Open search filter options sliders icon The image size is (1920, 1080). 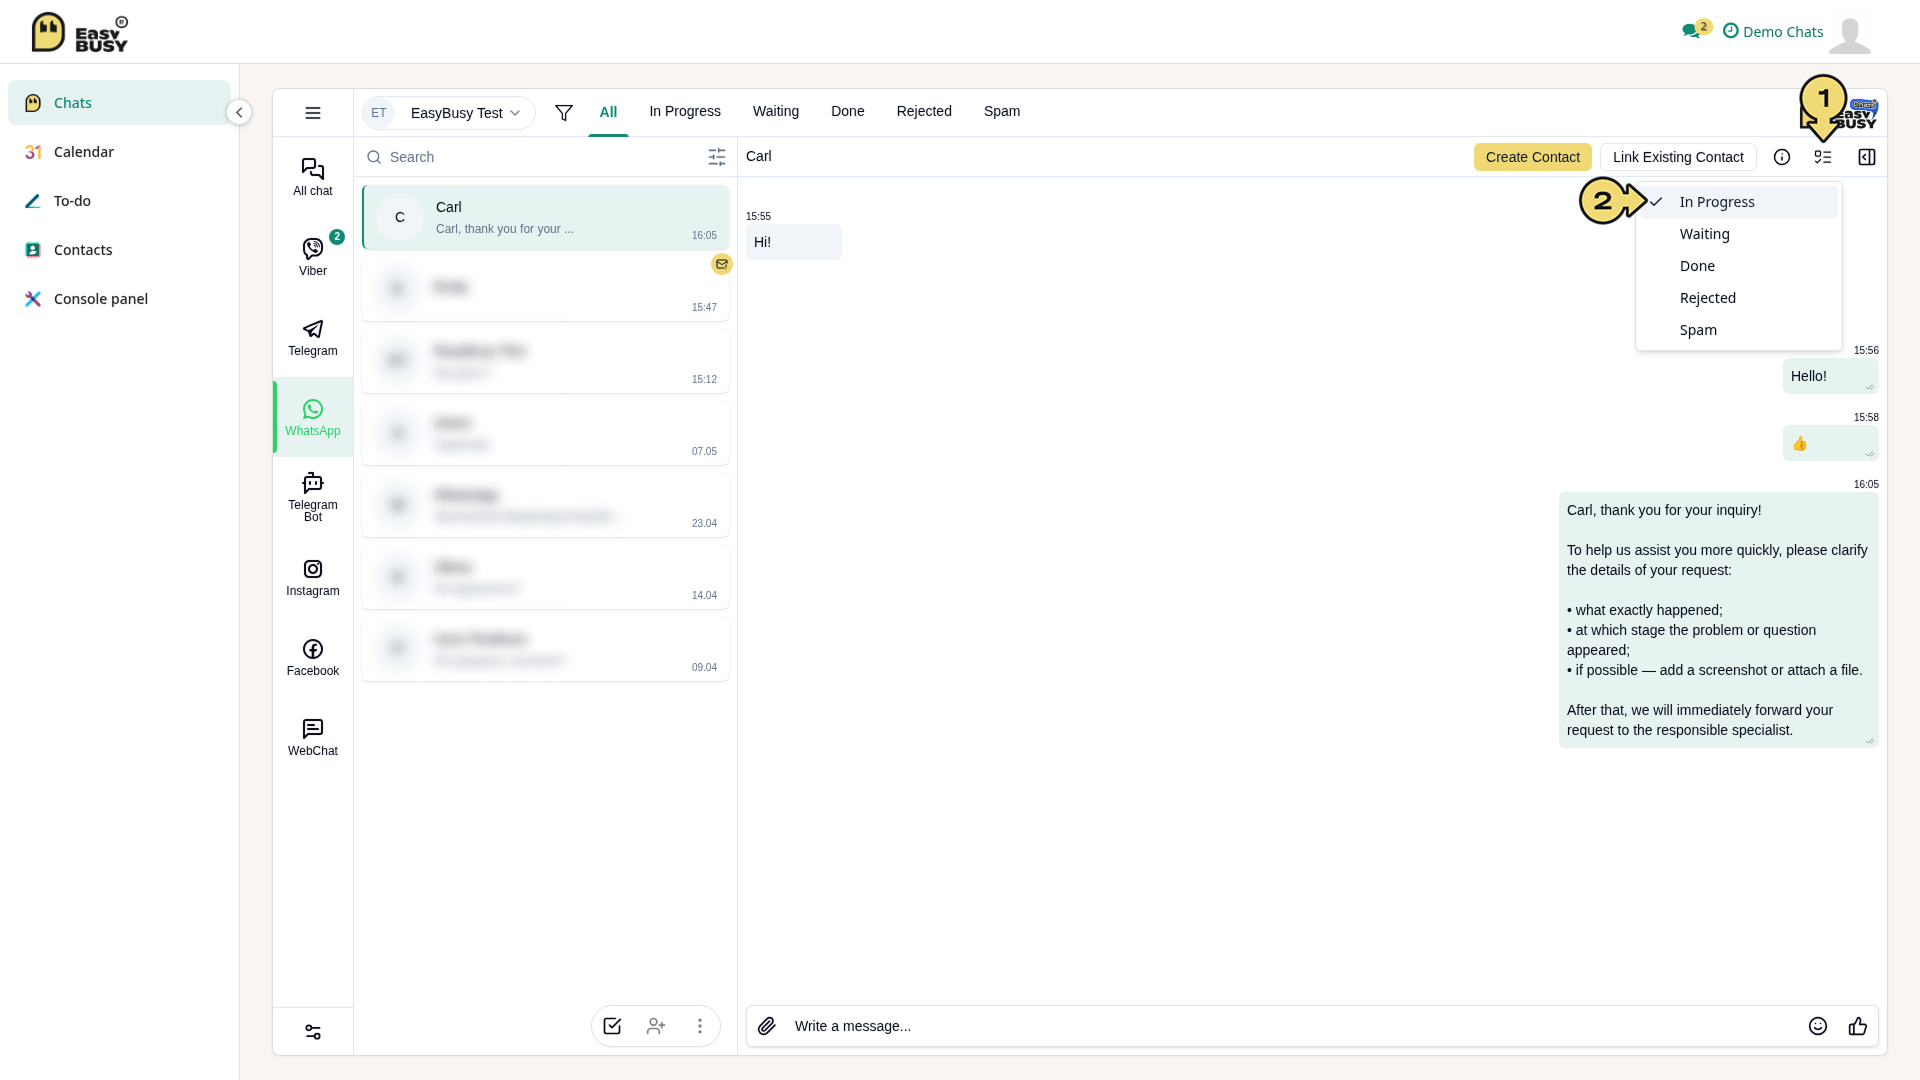[717, 157]
